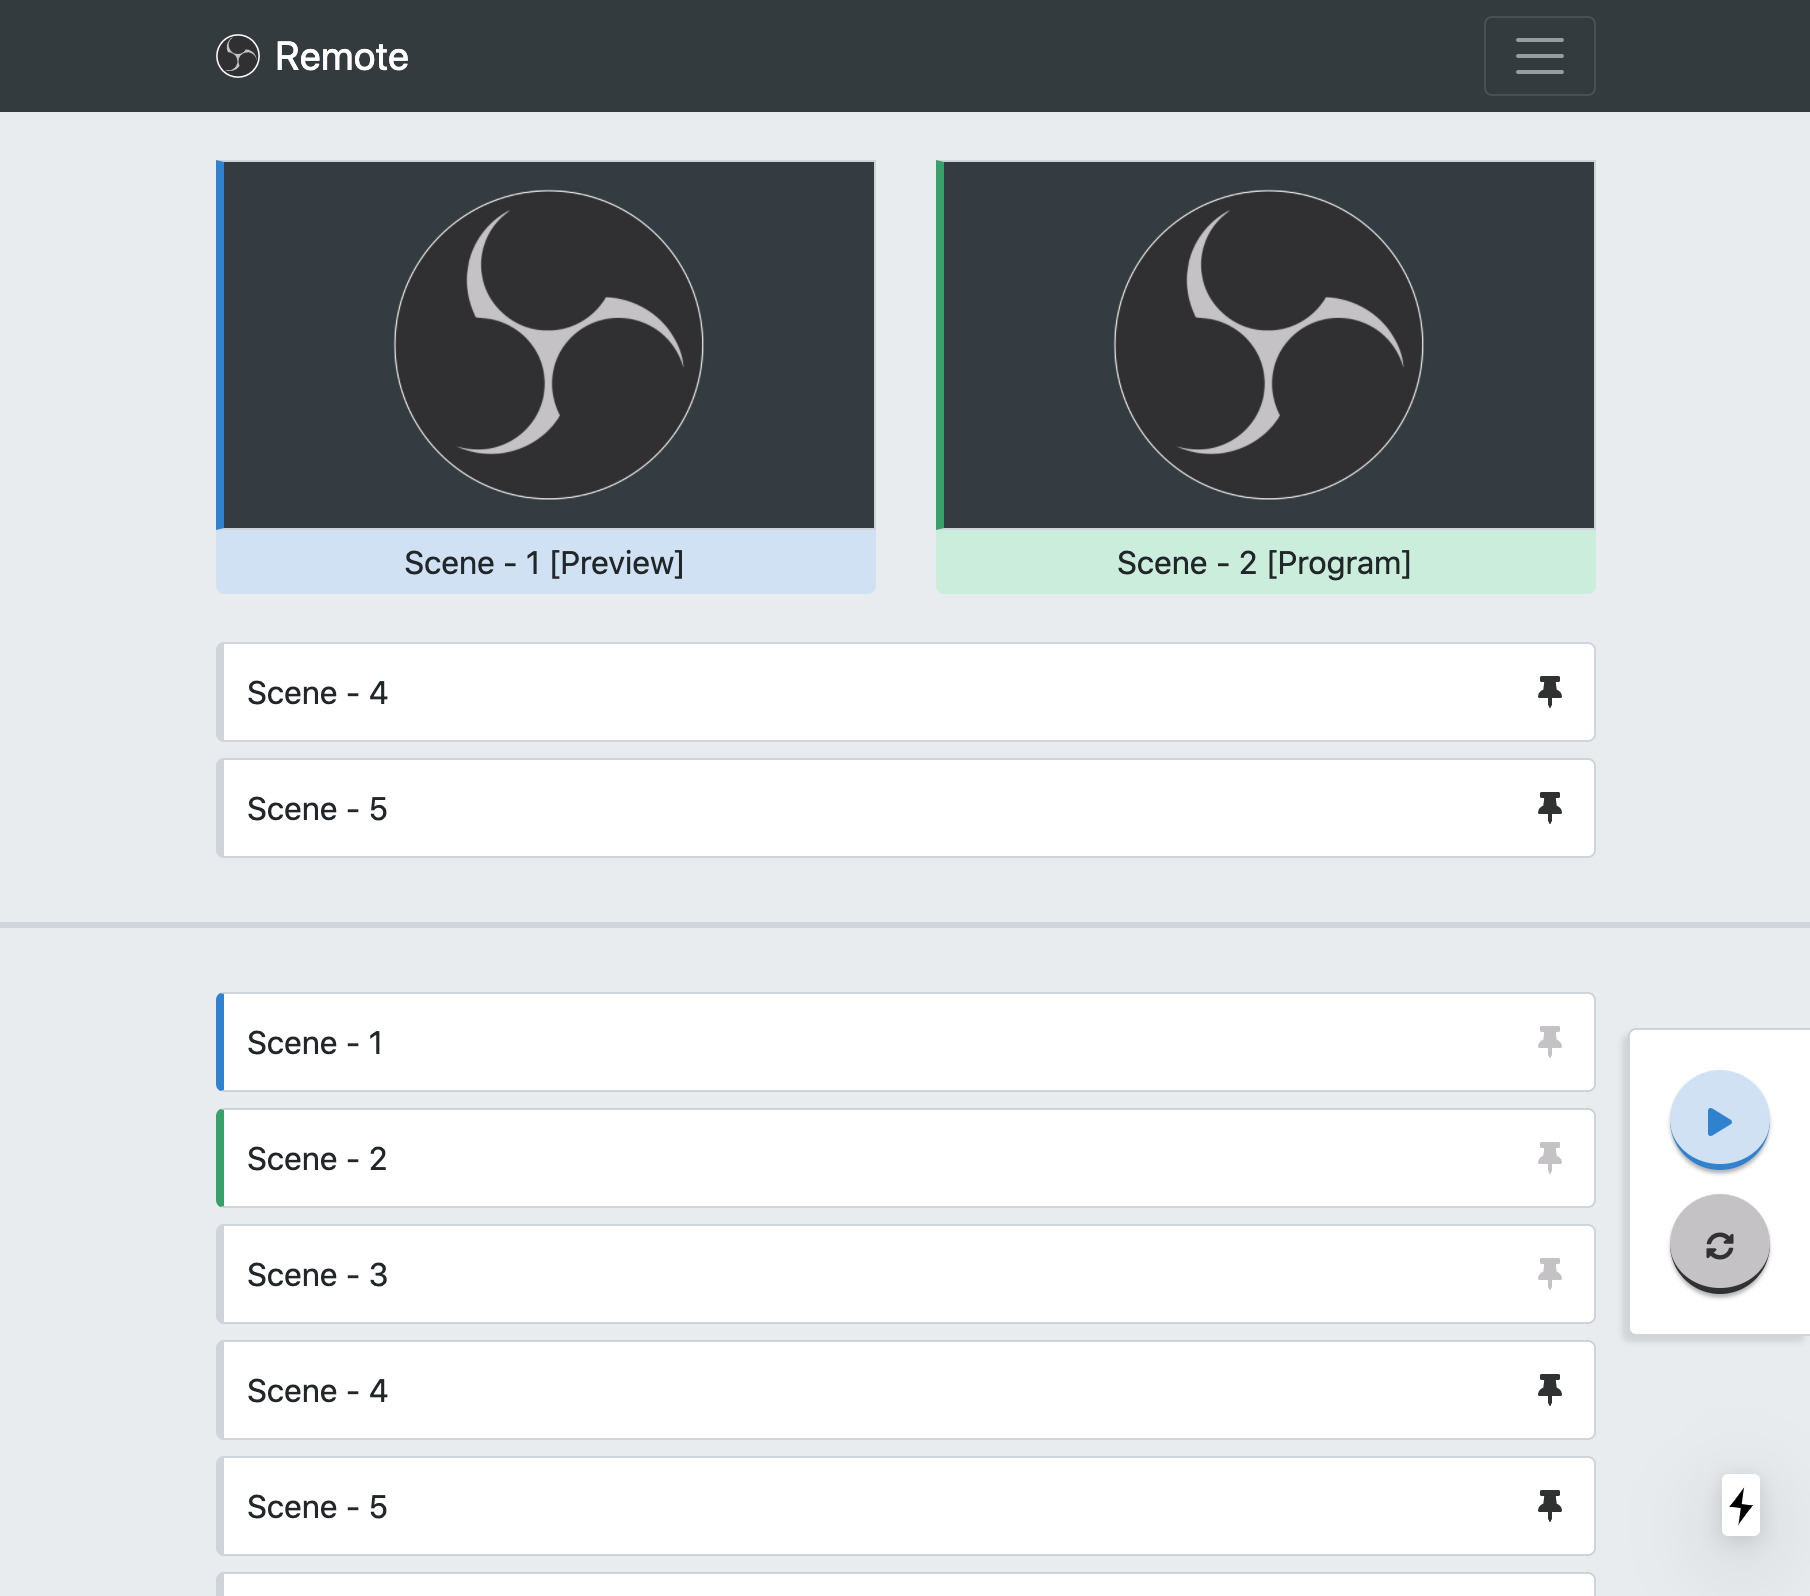
Task: Click the refresh transition icon
Action: pyautogui.click(x=1719, y=1244)
